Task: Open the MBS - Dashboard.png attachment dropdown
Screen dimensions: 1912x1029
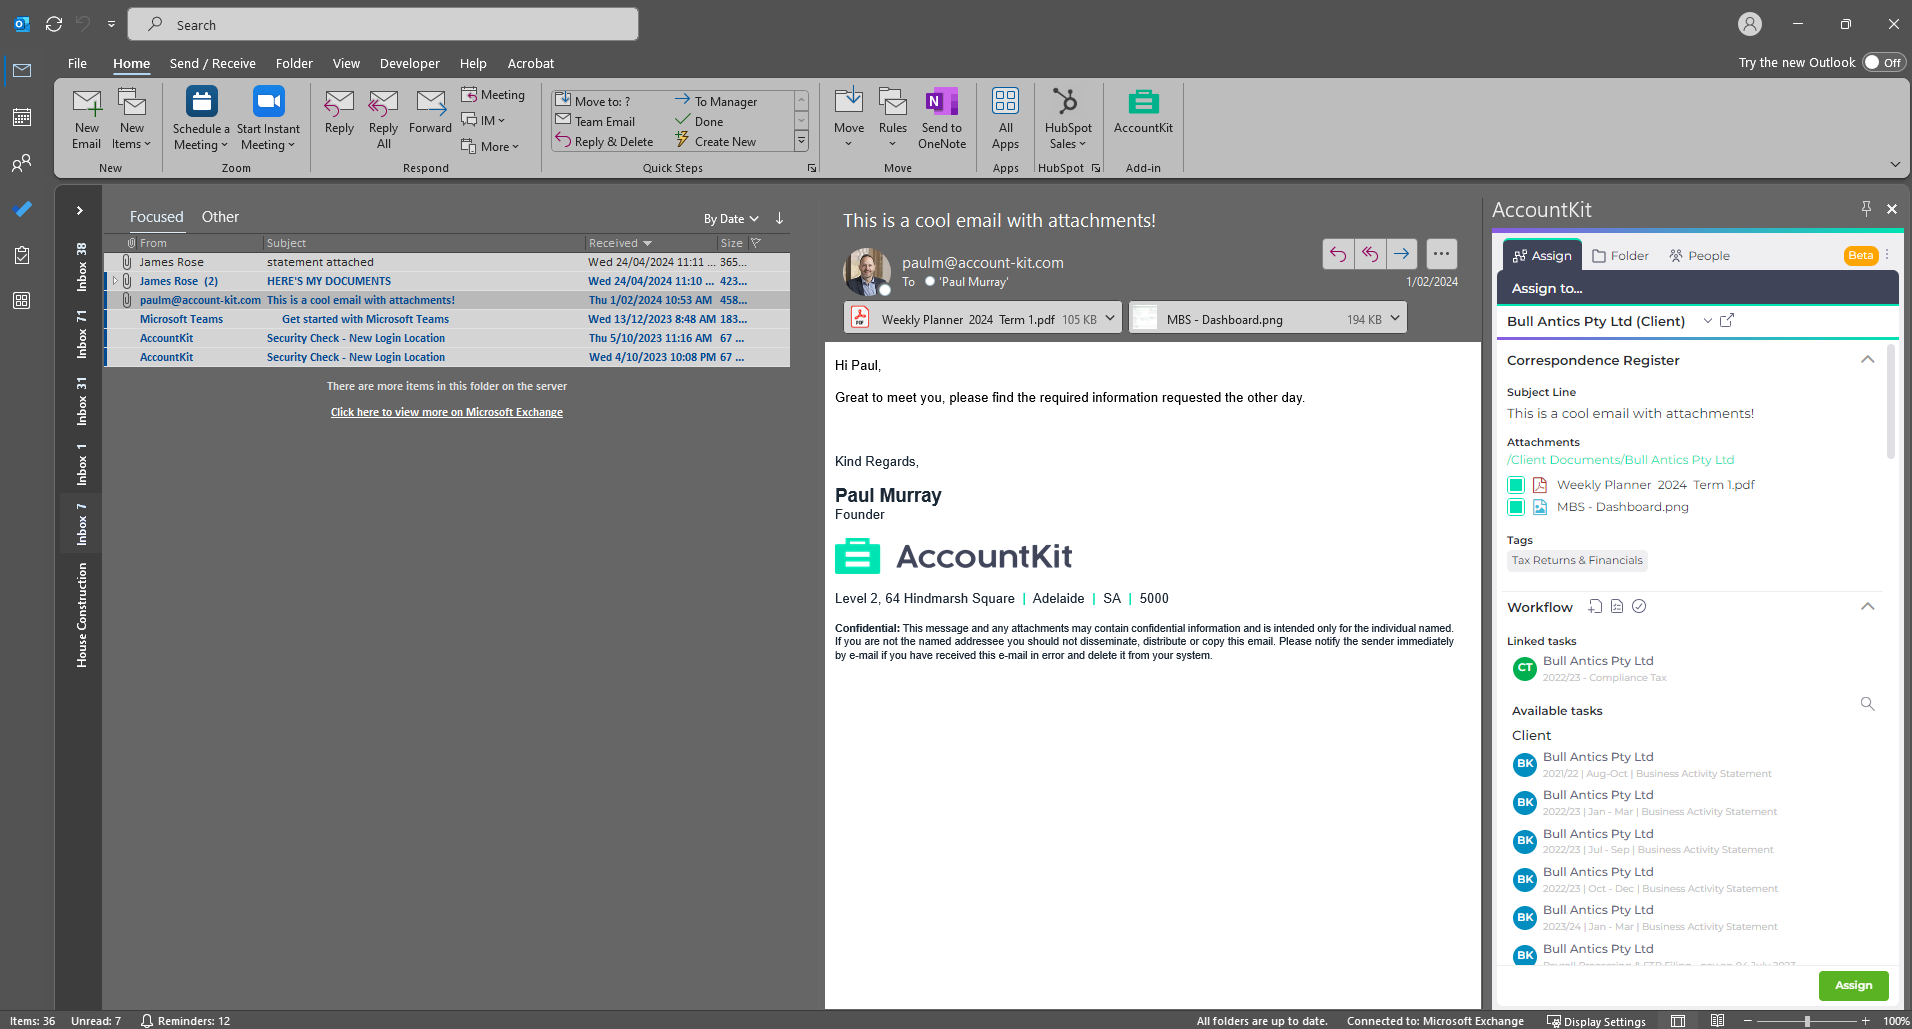Action: pyautogui.click(x=1395, y=319)
